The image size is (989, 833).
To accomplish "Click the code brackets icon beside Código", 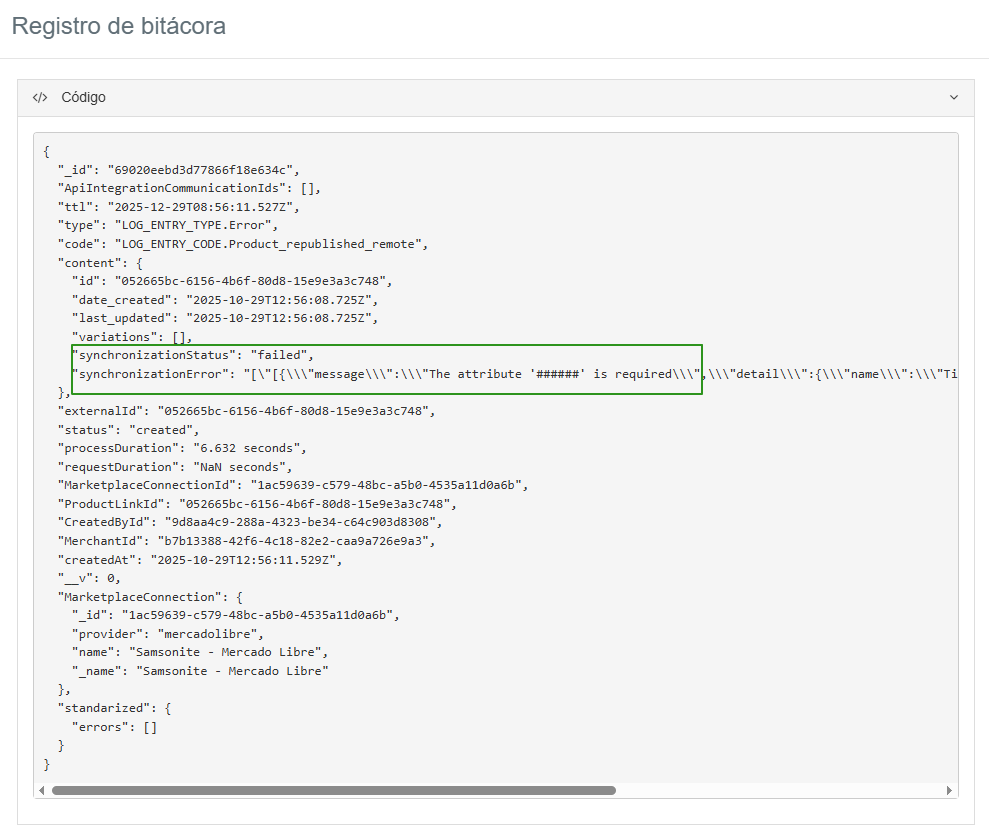I will (40, 97).
